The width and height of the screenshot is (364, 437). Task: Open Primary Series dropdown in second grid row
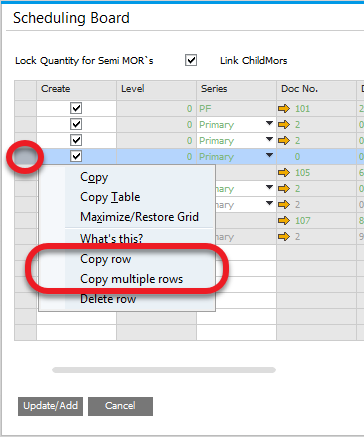269,123
